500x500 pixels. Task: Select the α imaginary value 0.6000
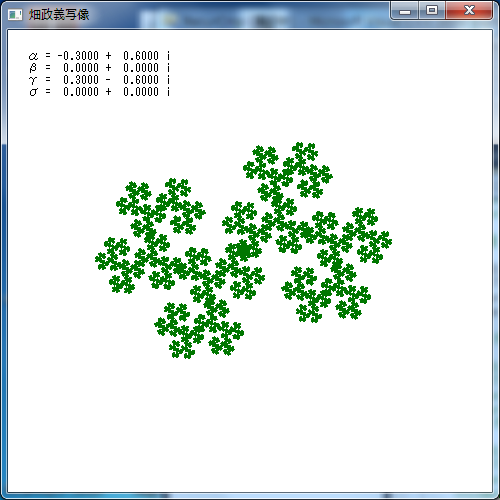[141, 56]
